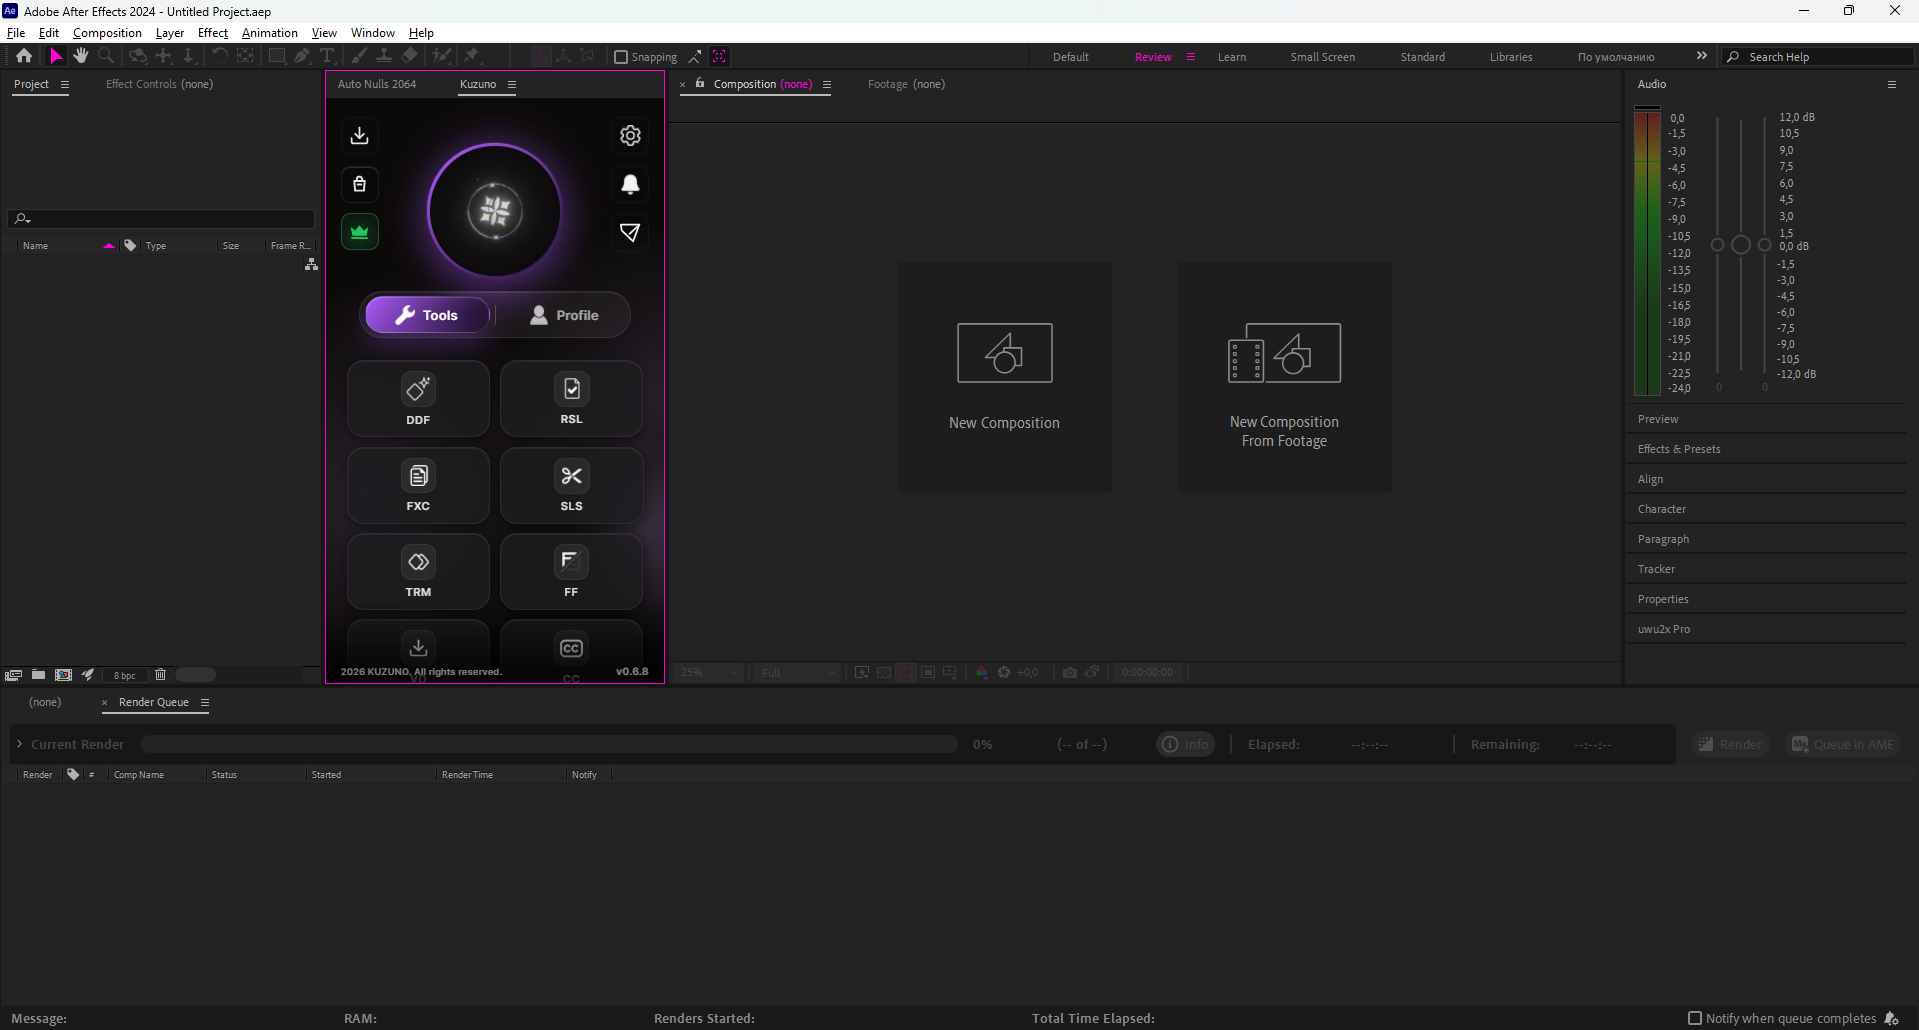Select the Dolly camera tool

click(x=188, y=56)
